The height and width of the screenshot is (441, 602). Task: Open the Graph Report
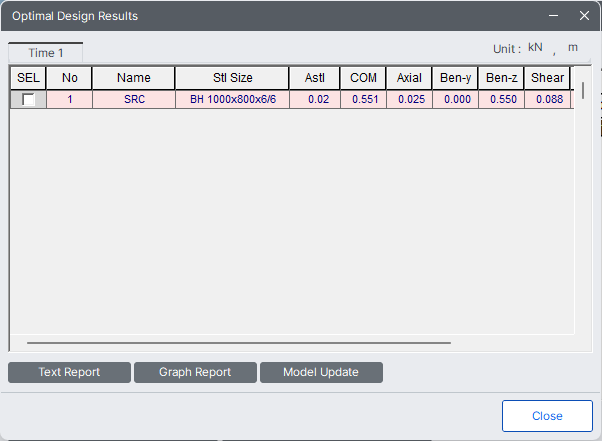pyautogui.click(x=195, y=372)
